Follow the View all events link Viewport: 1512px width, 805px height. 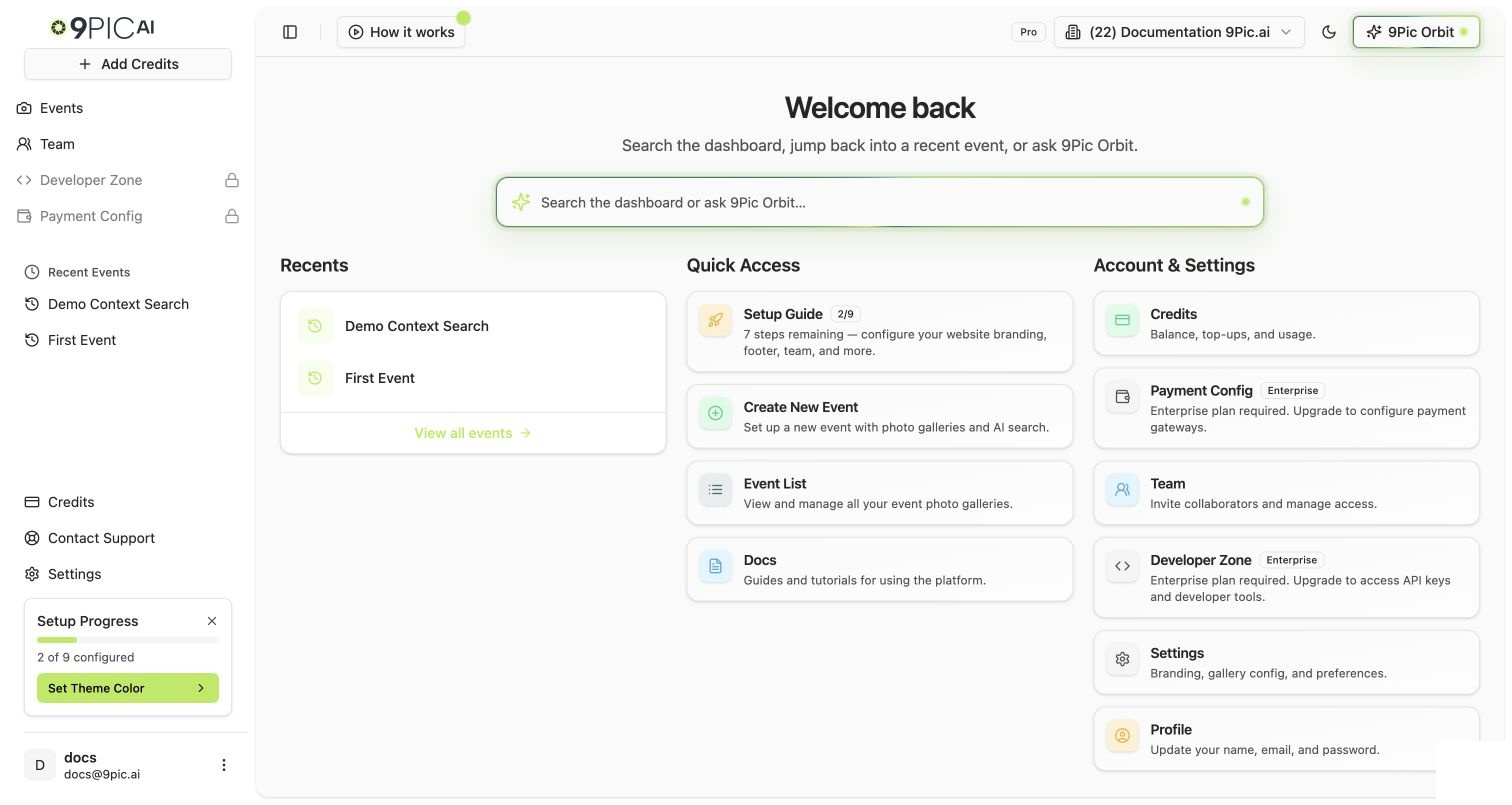point(473,433)
